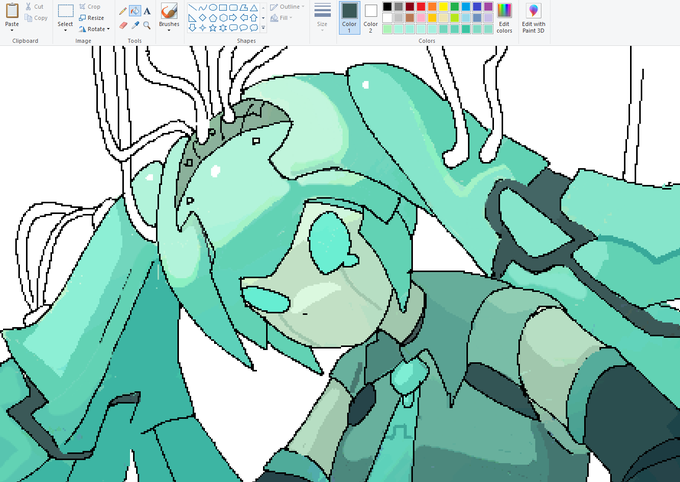Choose the Line shape
680x482 pixels.
click(x=192, y=8)
